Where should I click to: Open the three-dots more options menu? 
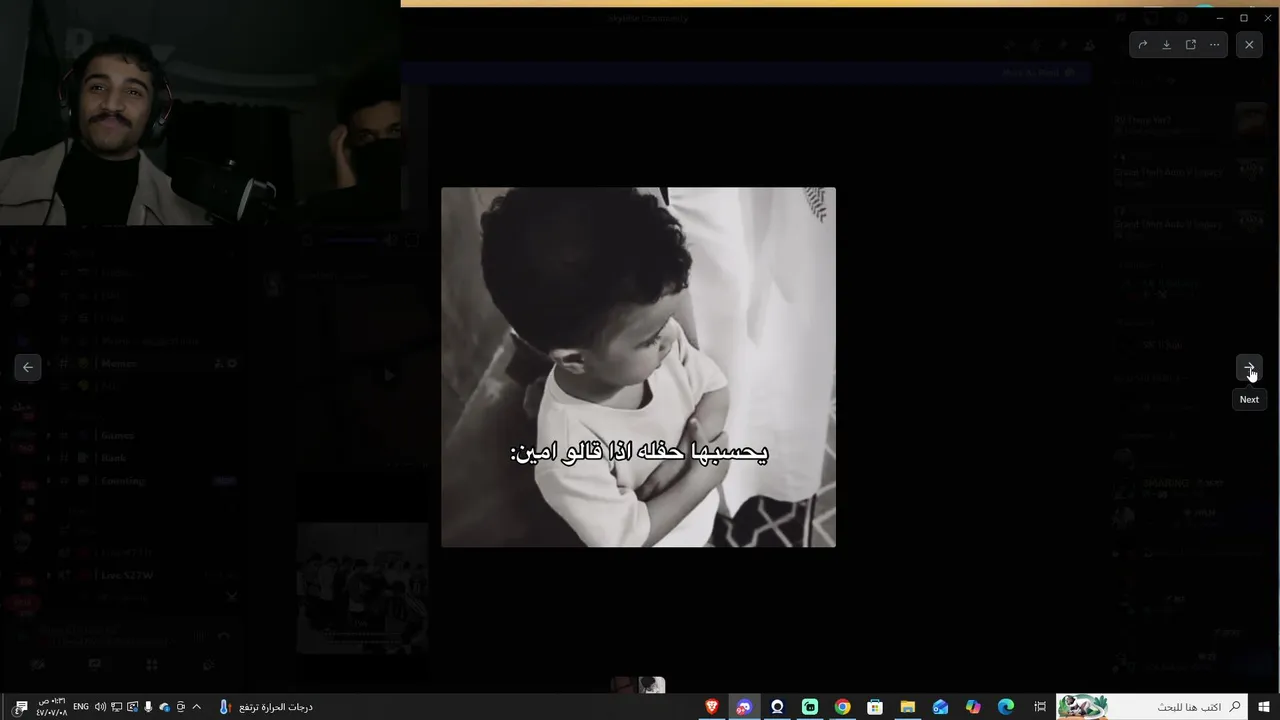coord(1214,45)
